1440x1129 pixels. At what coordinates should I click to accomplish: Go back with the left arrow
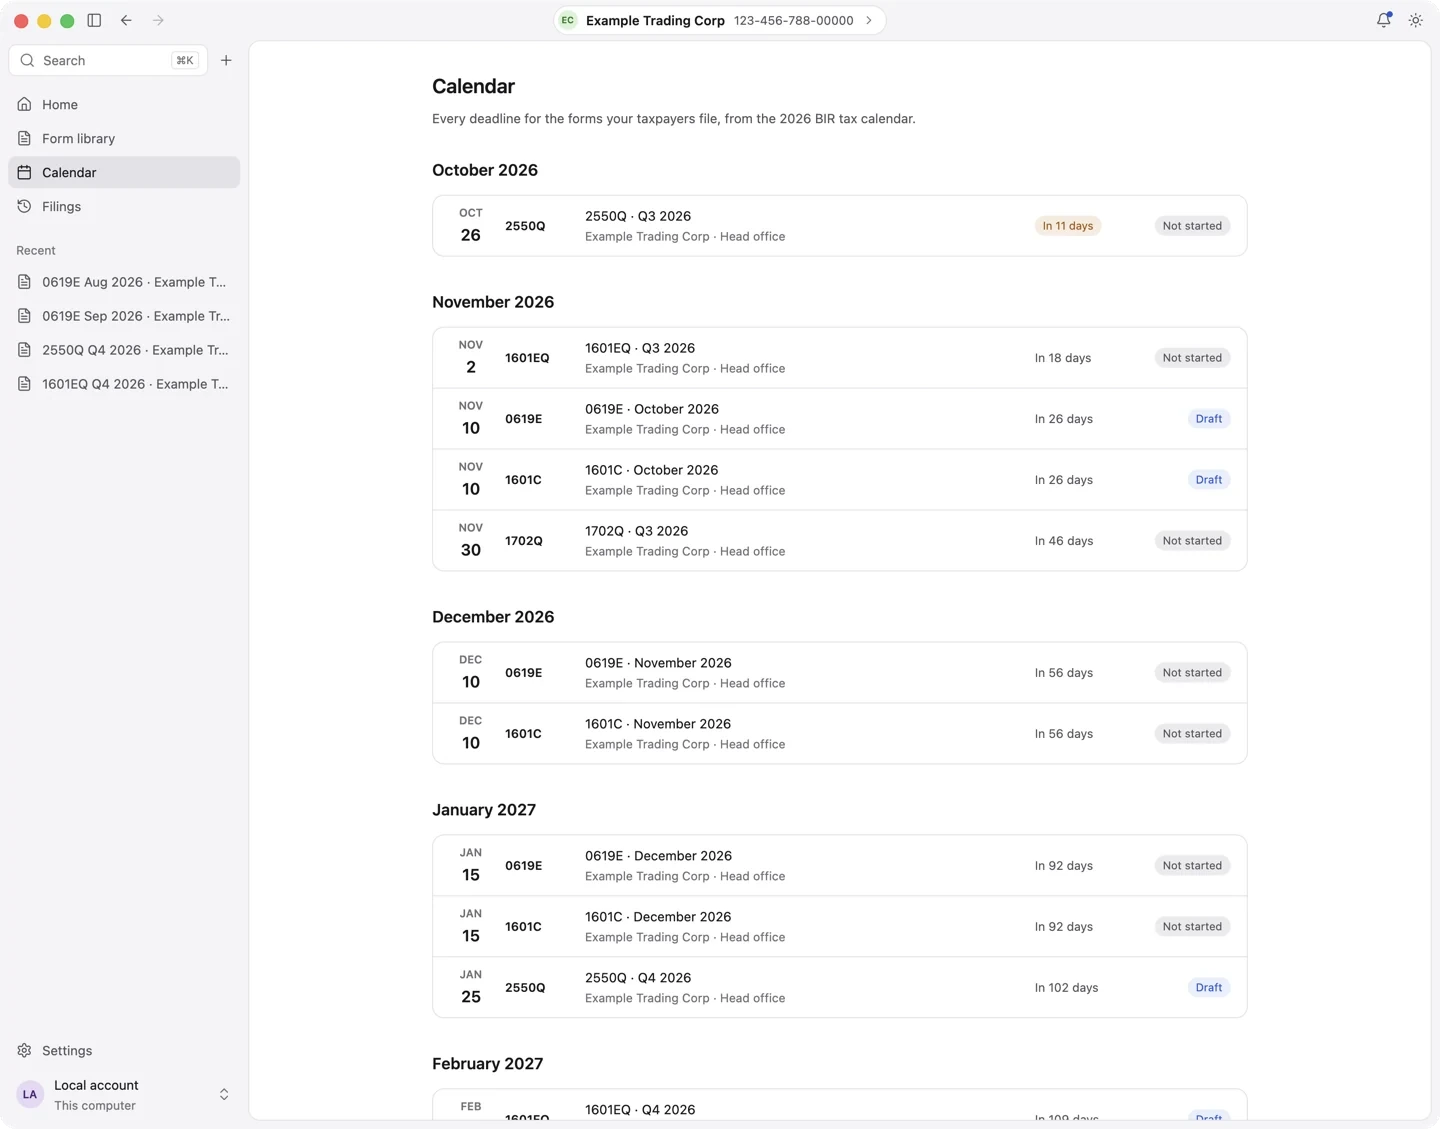pyautogui.click(x=126, y=20)
